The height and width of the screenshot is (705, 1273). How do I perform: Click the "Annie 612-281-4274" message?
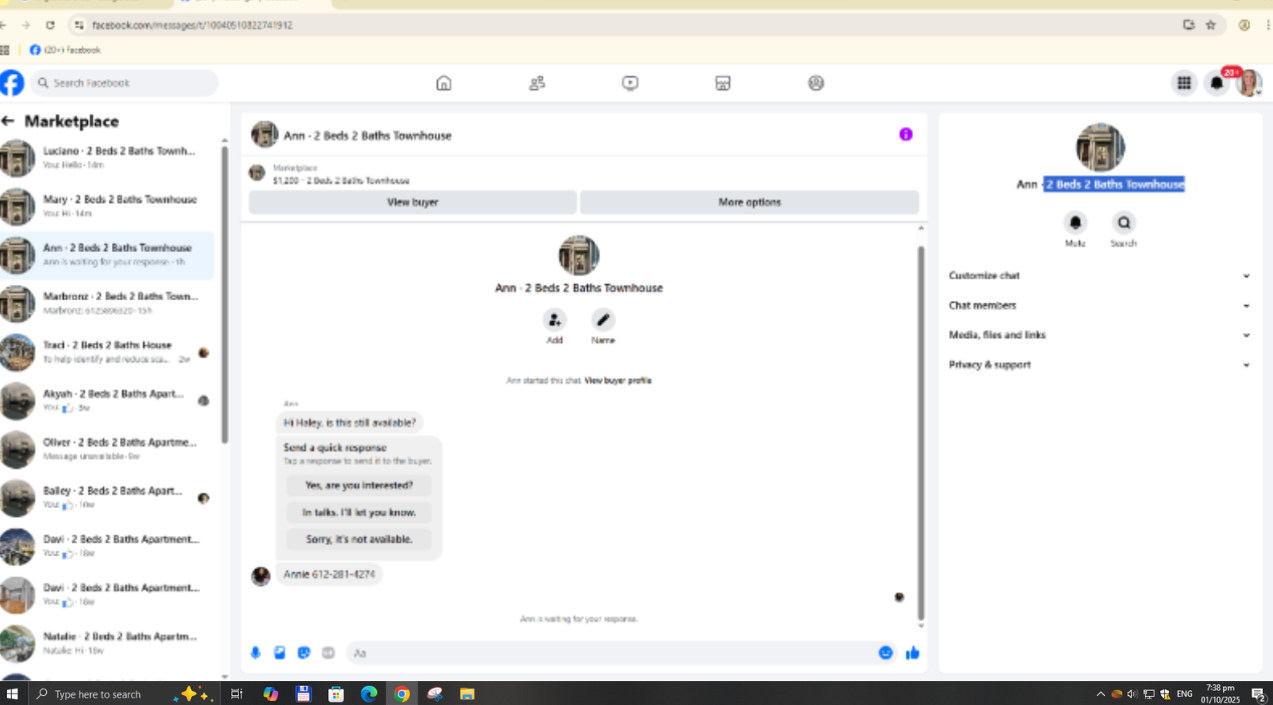point(329,575)
